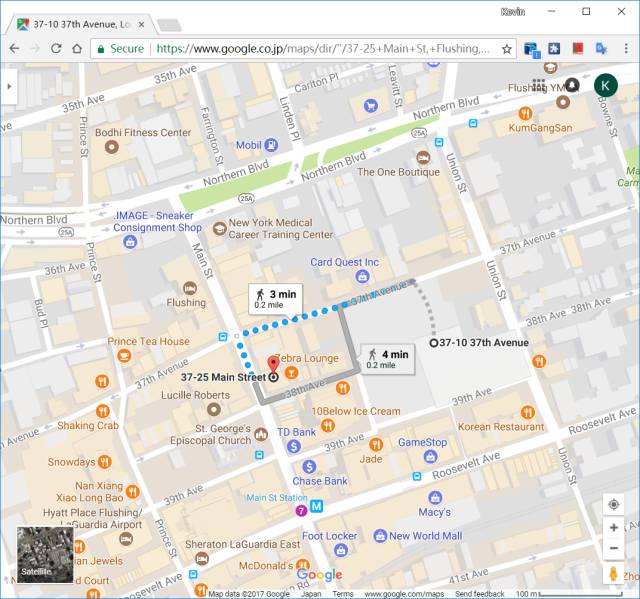
Task: Go back to previous page
Action: coord(15,49)
